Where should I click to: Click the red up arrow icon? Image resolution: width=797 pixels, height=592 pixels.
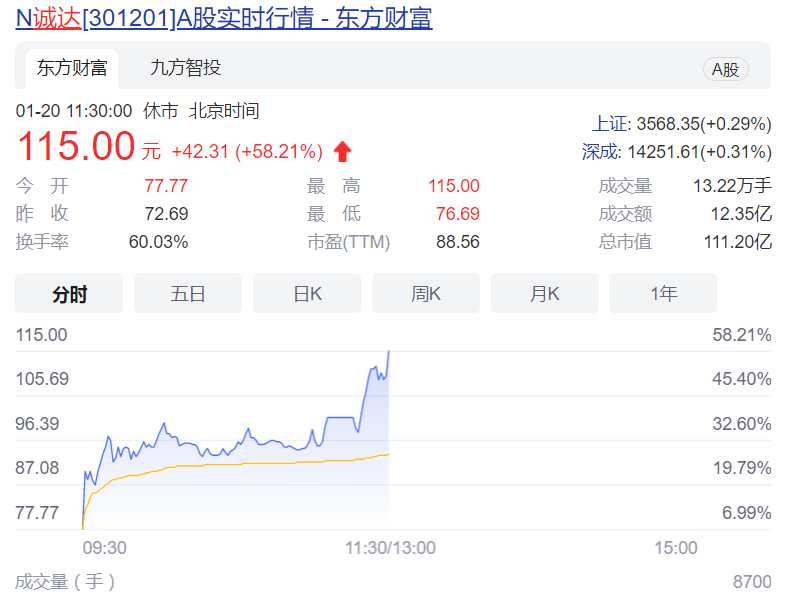coord(343,152)
